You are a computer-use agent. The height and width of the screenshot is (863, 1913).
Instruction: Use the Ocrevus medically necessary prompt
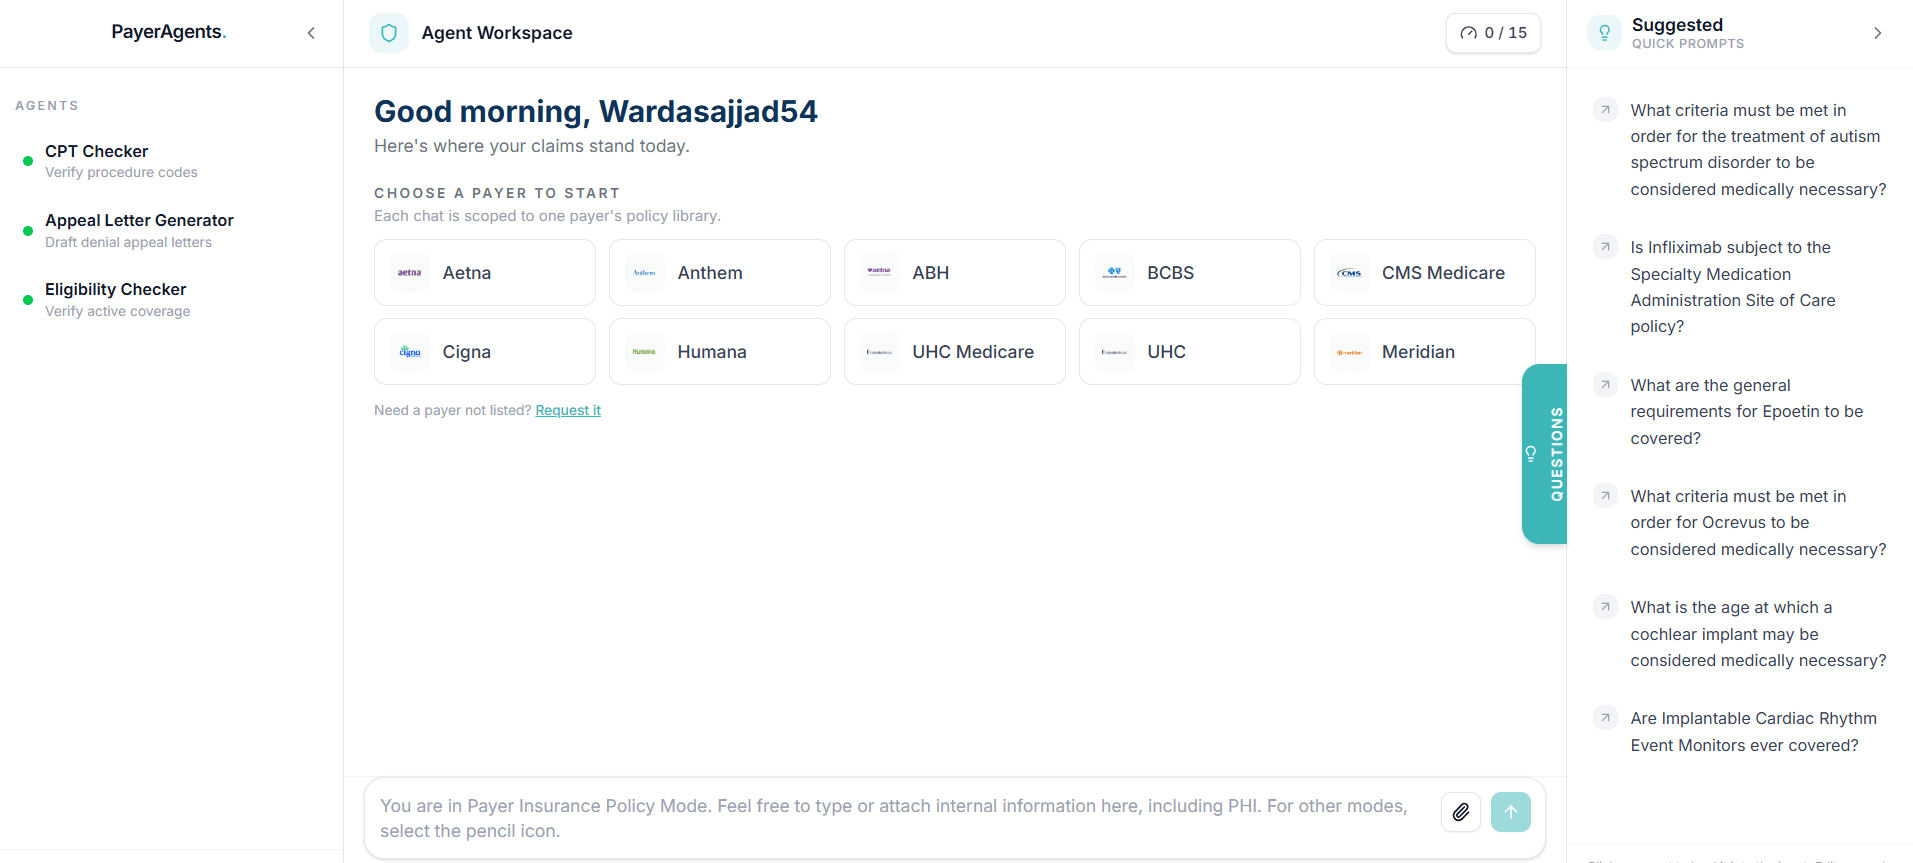point(1758,522)
